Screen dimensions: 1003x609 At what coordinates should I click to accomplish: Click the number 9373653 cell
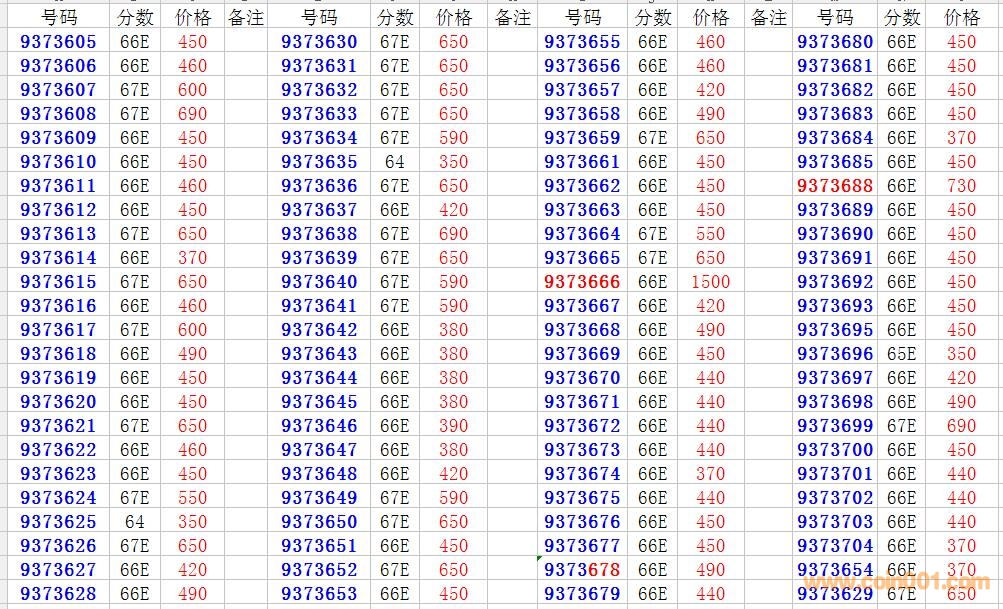point(319,594)
